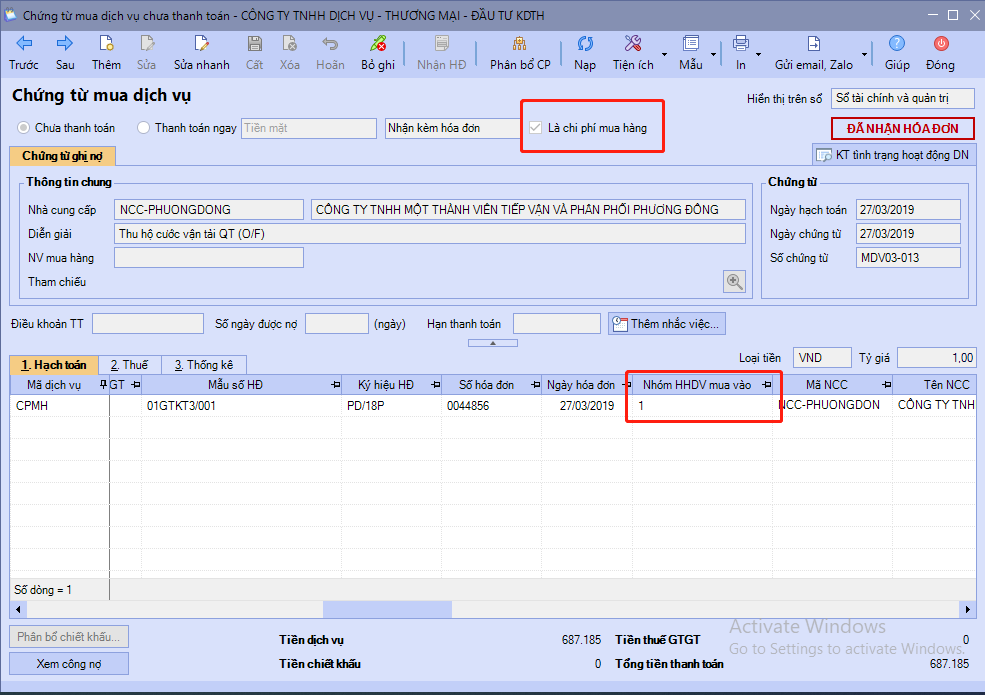Click the Gửi email, Zalo icon
This screenshot has height=695, width=985.
[x=814, y=44]
